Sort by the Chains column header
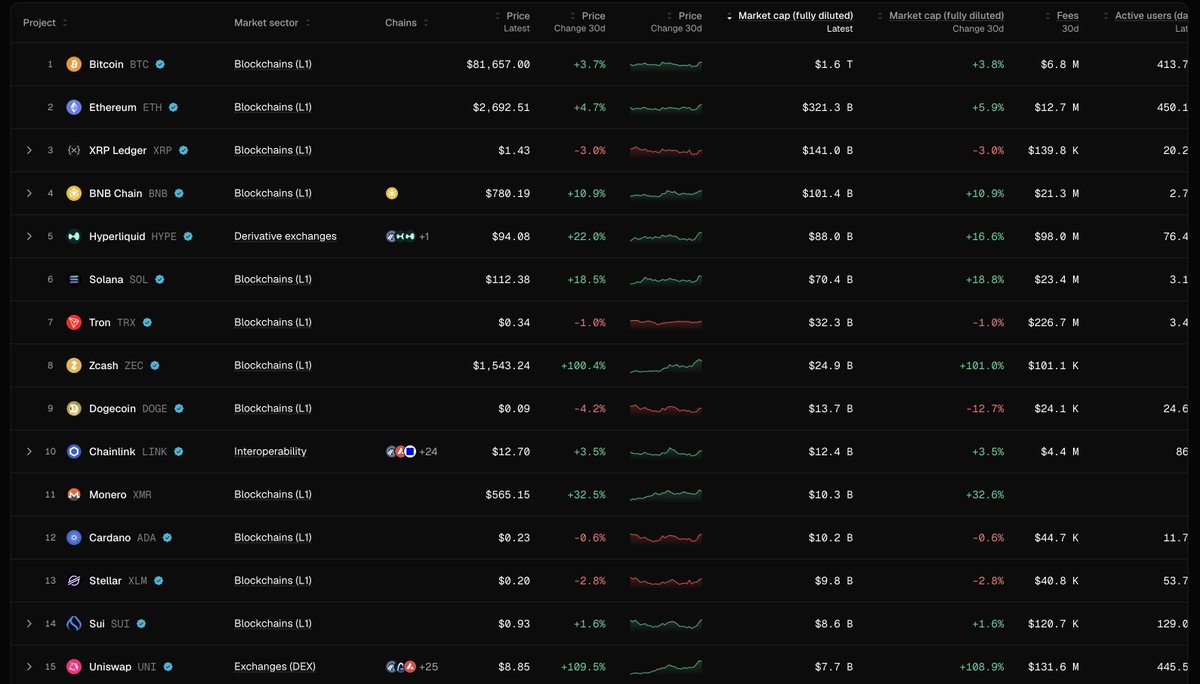Viewport: 1200px width, 684px height. coord(407,22)
